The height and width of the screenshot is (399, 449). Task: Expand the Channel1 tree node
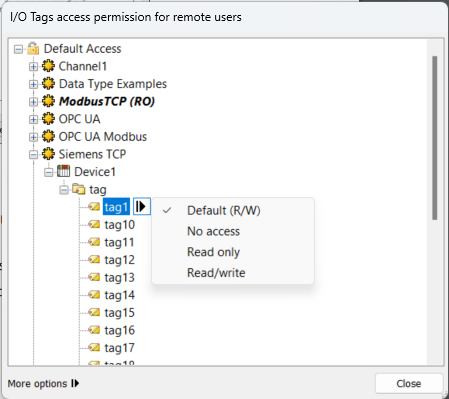click(x=33, y=66)
